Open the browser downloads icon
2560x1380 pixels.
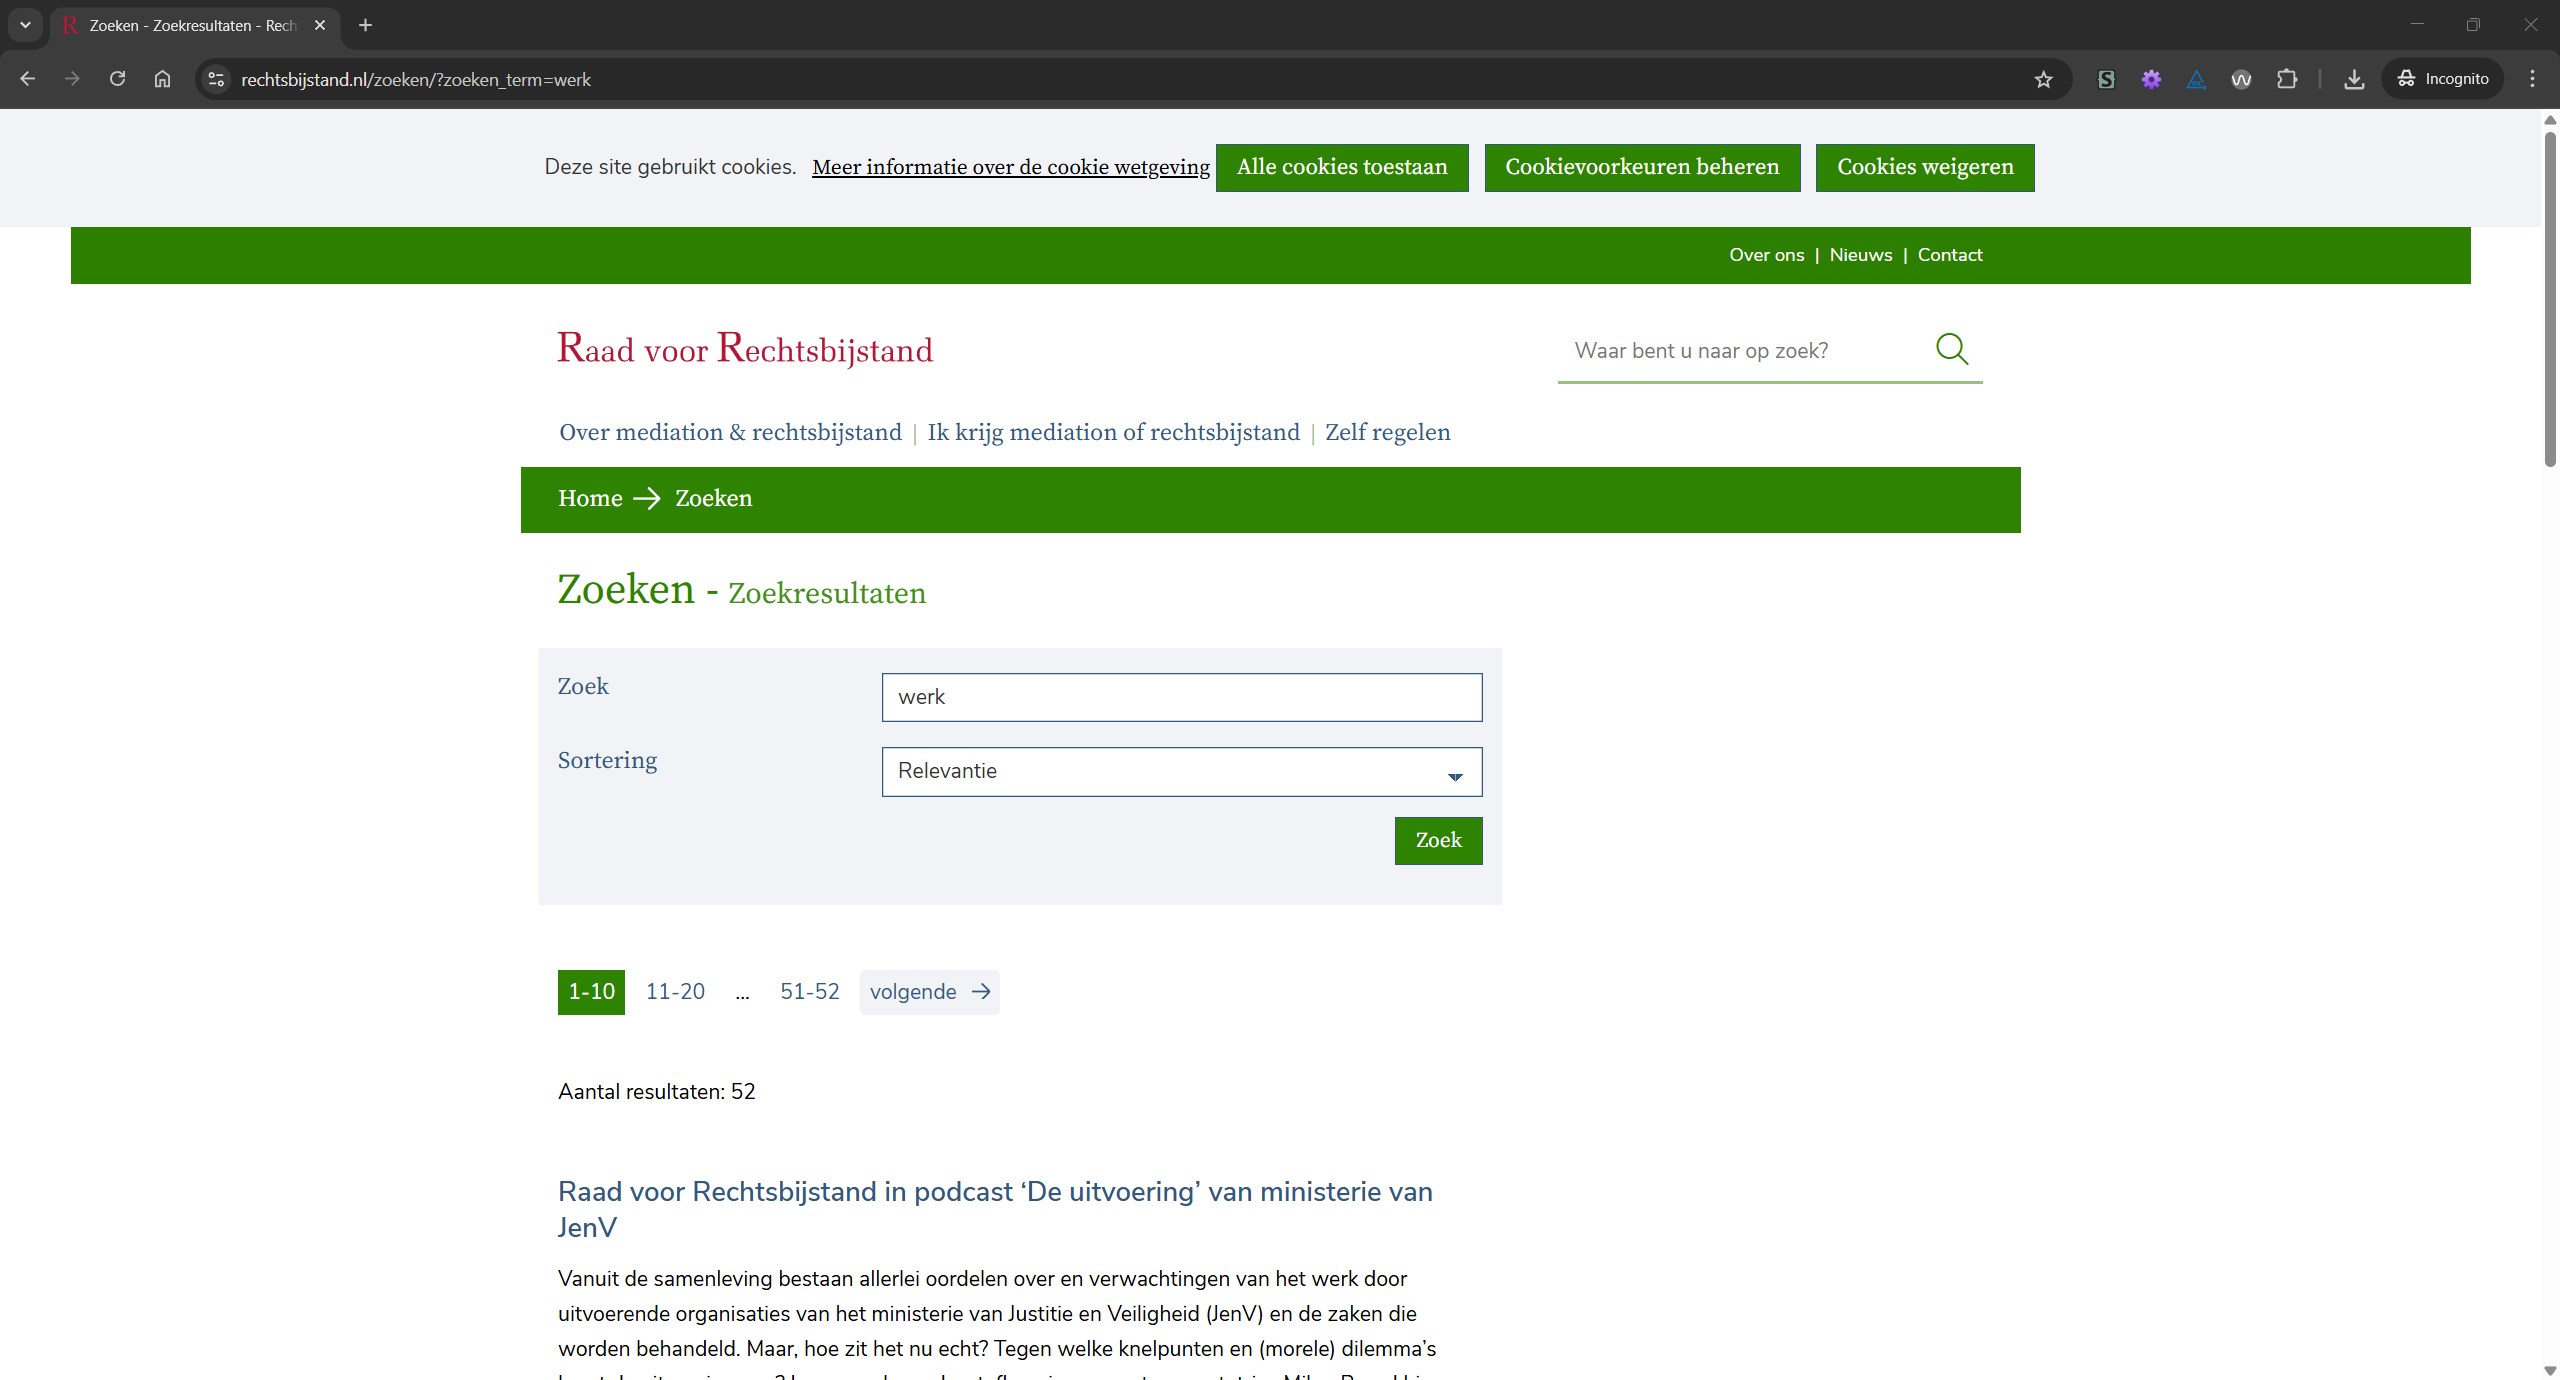pos(2354,79)
